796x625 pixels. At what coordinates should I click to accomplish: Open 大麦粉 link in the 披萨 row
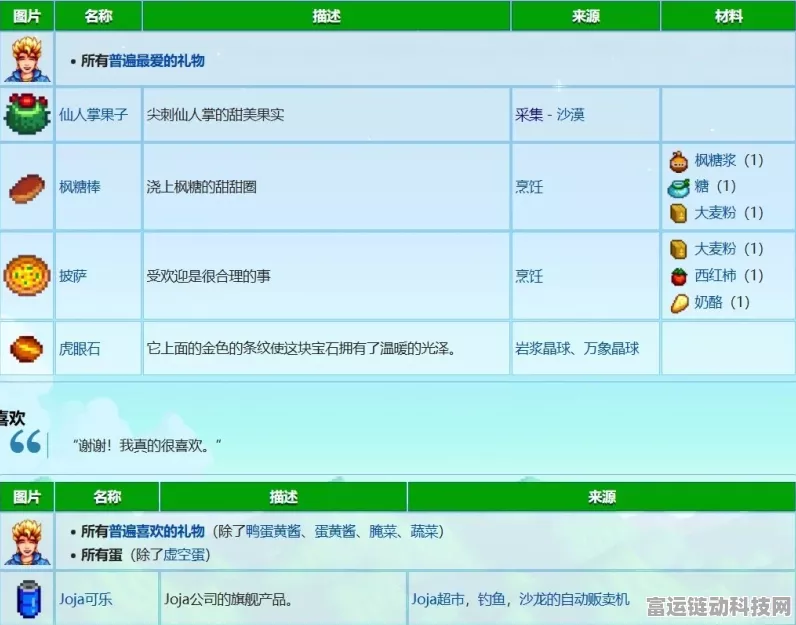point(715,249)
